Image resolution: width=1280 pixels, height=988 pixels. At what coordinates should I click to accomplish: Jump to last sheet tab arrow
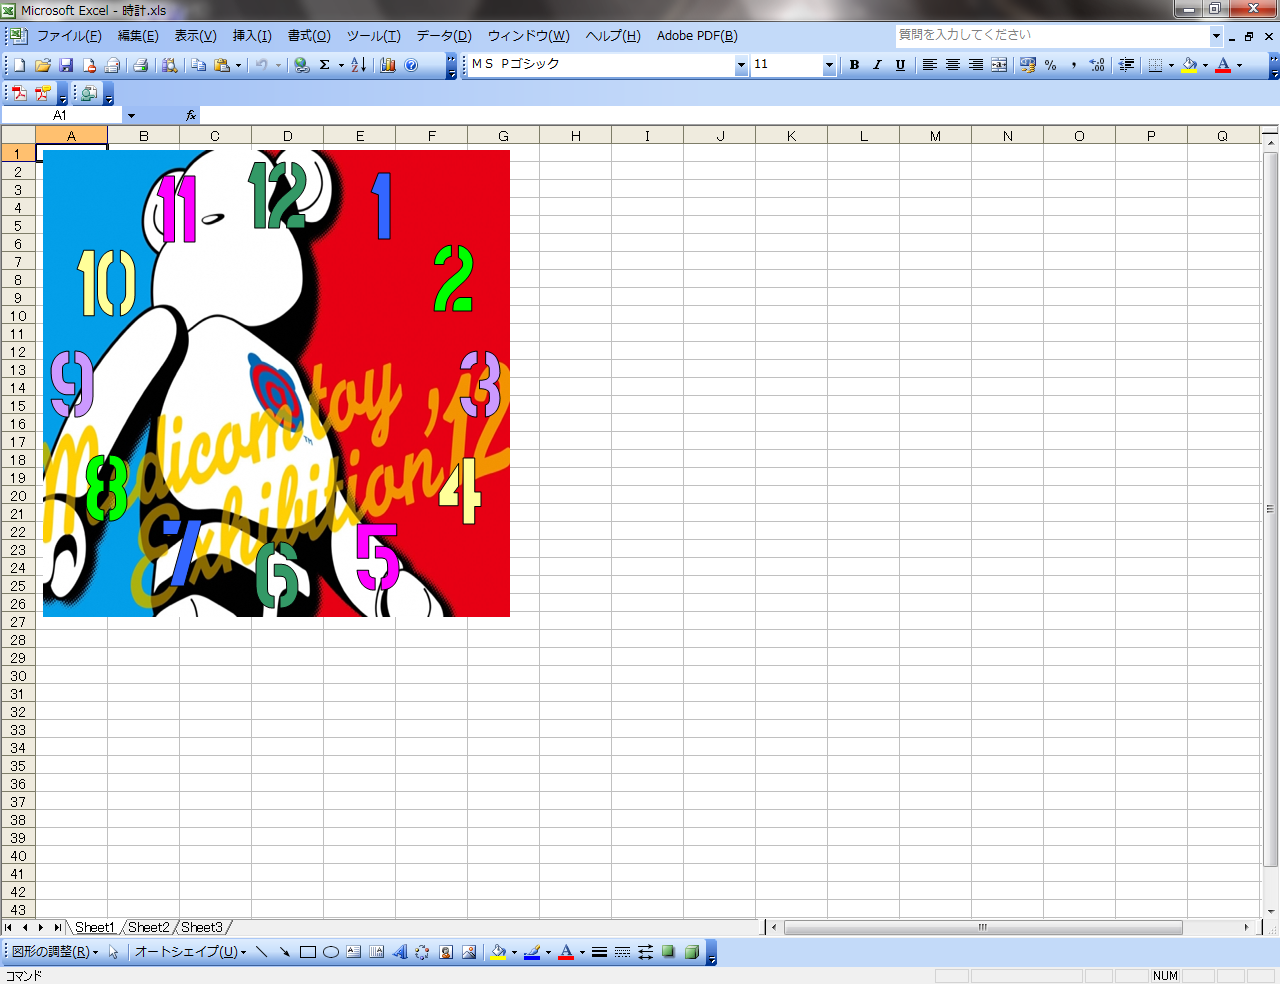pyautogui.click(x=57, y=928)
